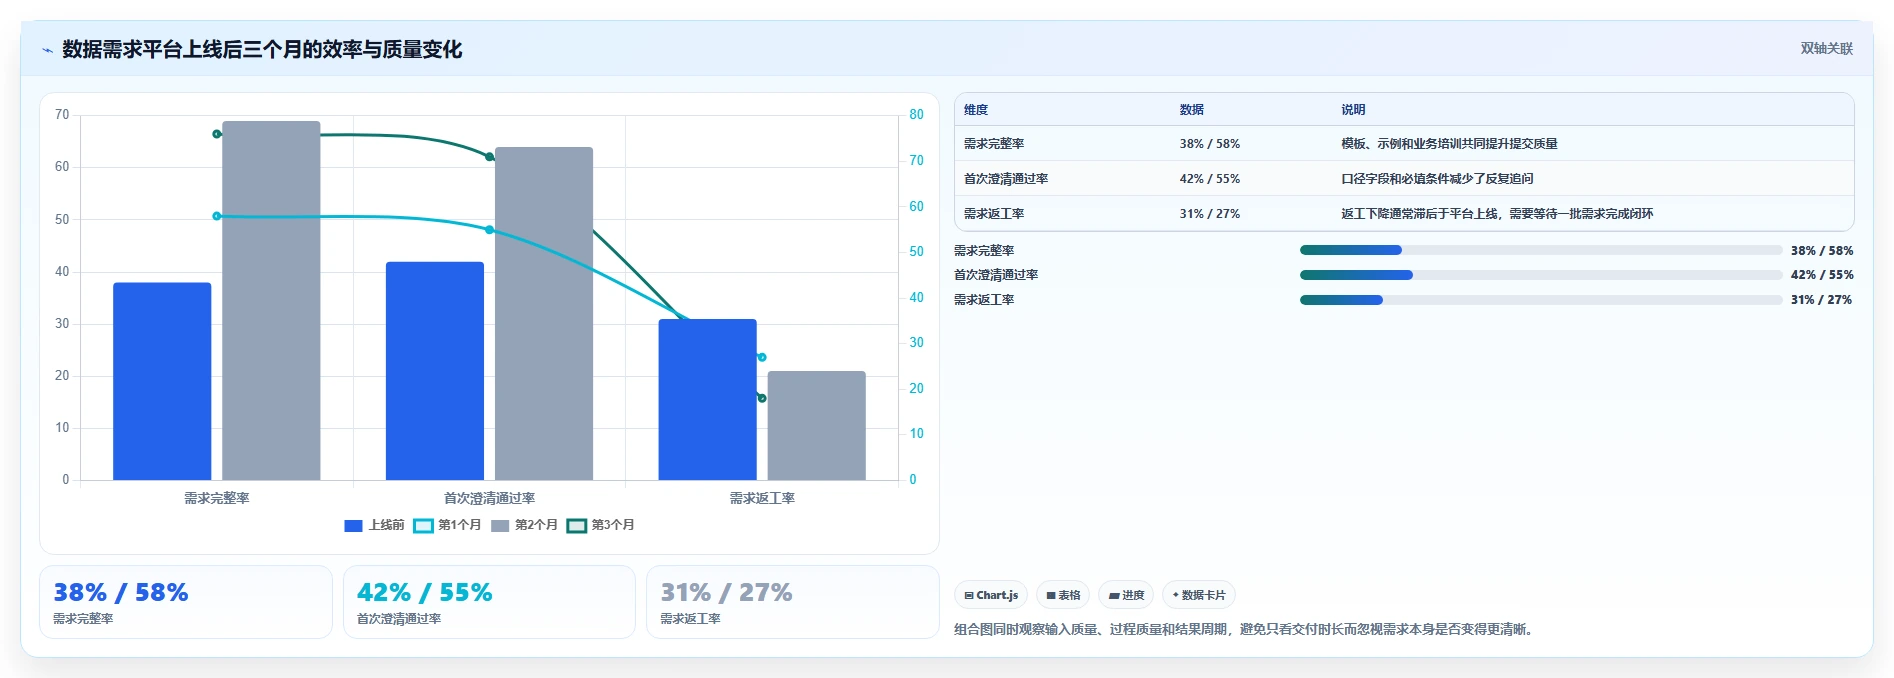Click the Chart.js tag chip
Viewport: 1894px width, 678px height.
click(991, 595)
